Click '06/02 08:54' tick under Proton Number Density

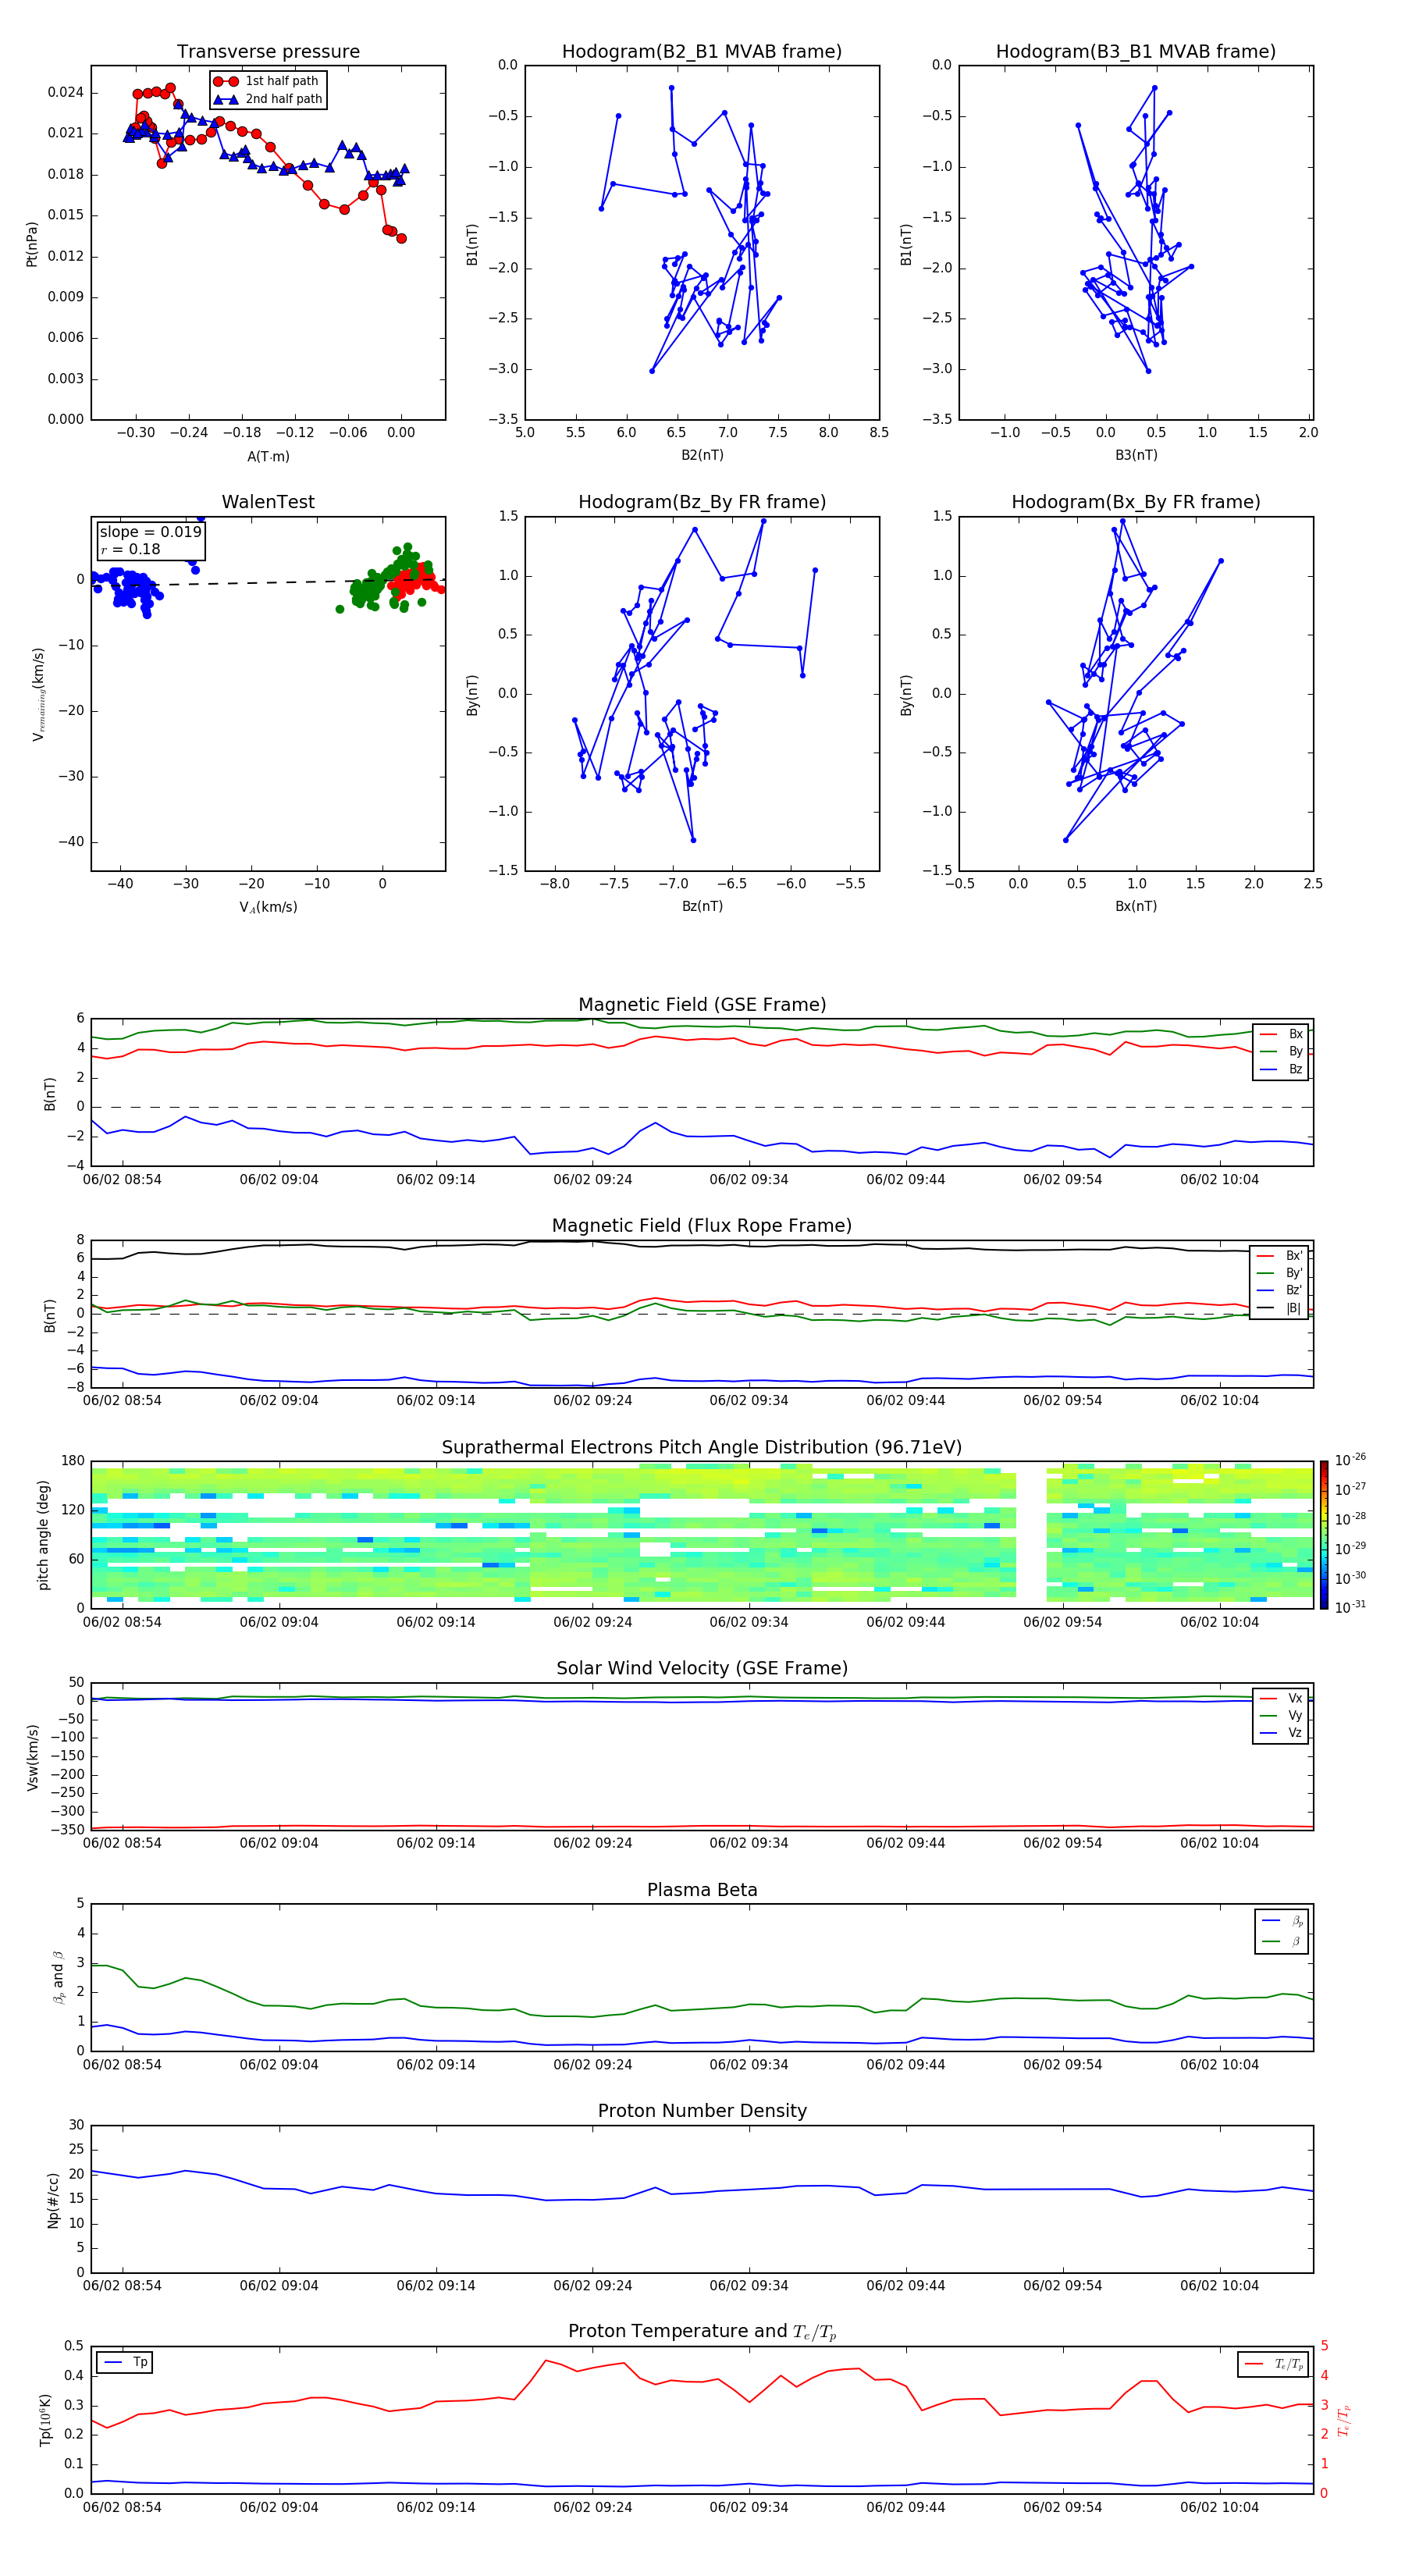[122, 2286]
